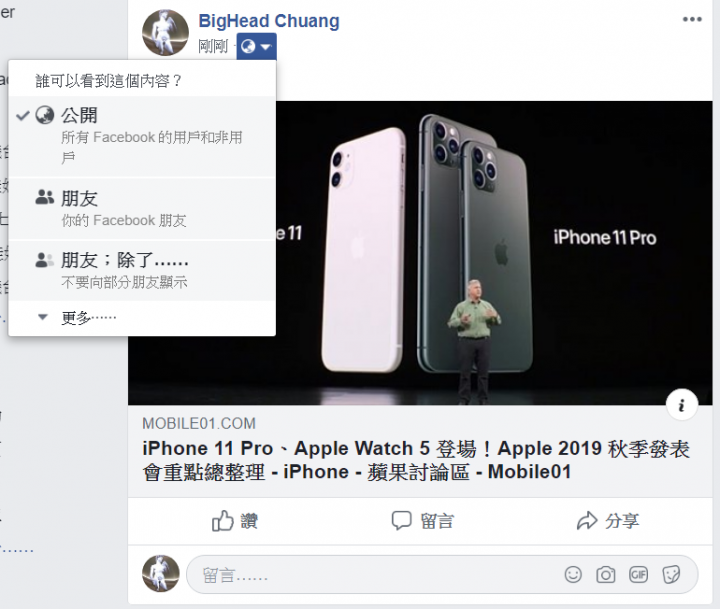Open the three-dot post options menu
Viewport: 720px width, 609px height.
[x=692, y=19]
